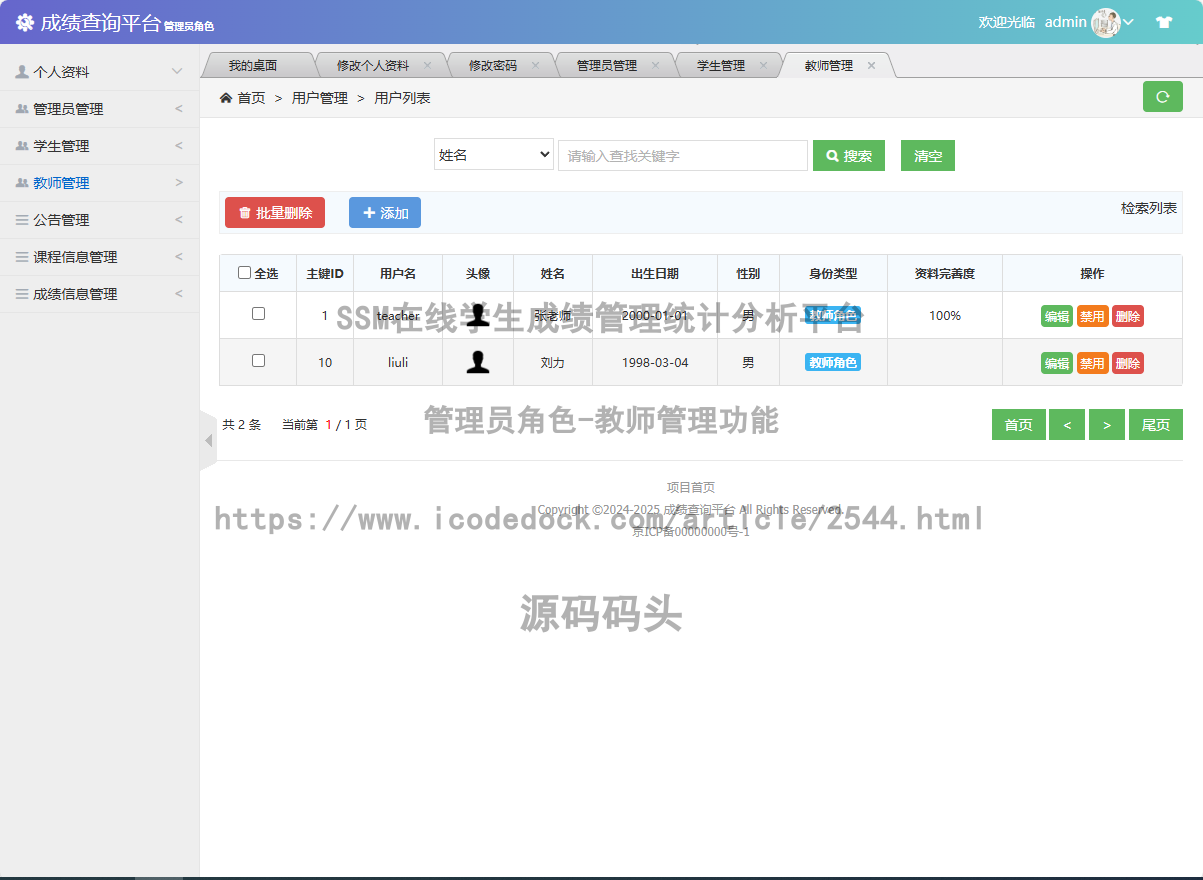Screen dimensions: 1203x880
Task: Go to 尾页 last page button
Action: point(1156,425)
